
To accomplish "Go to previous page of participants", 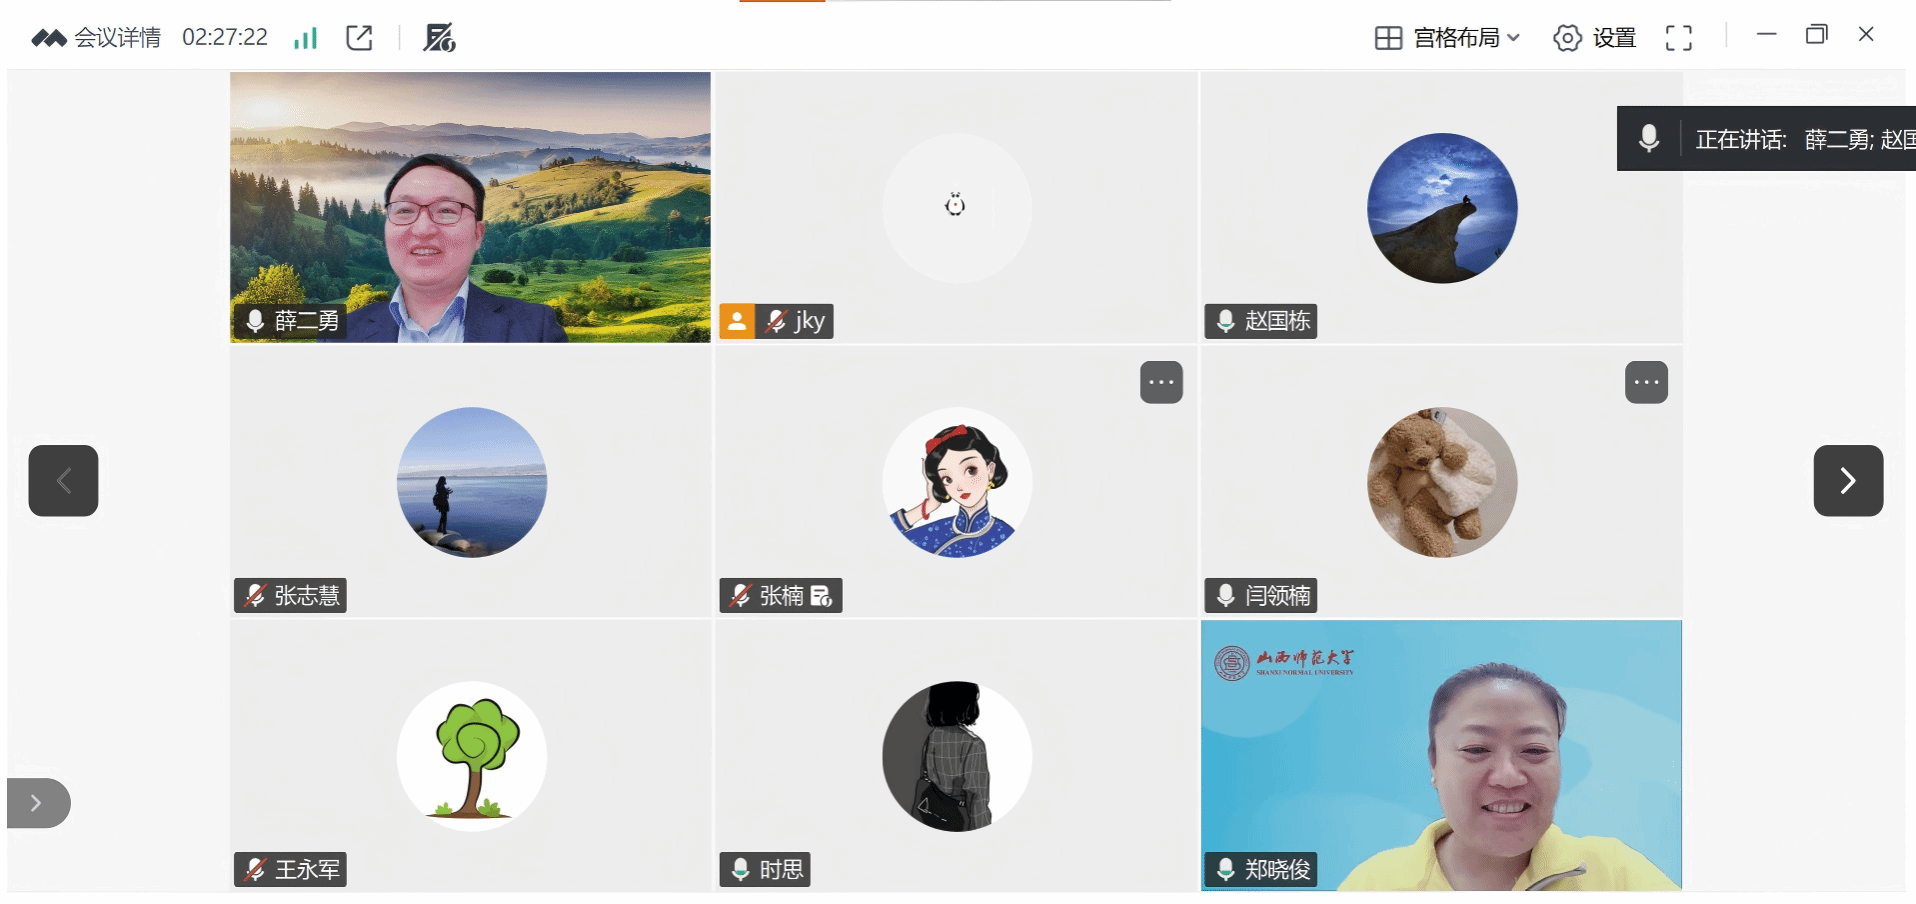I will click(x=63, y=481).
